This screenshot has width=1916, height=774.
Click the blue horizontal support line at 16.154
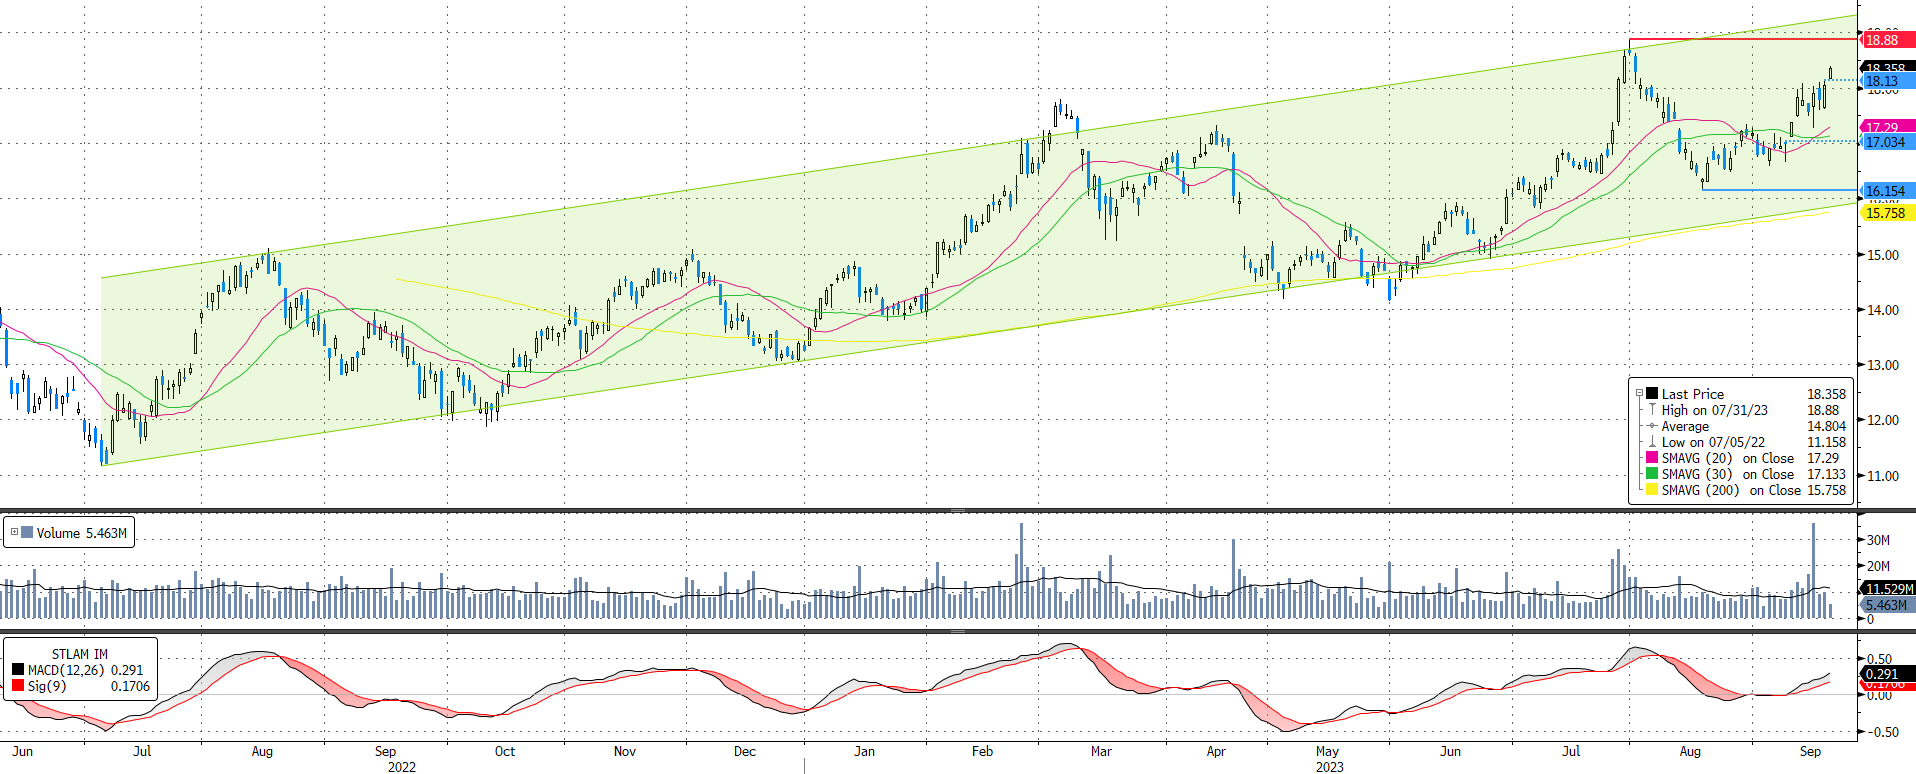pos(1779,189)
